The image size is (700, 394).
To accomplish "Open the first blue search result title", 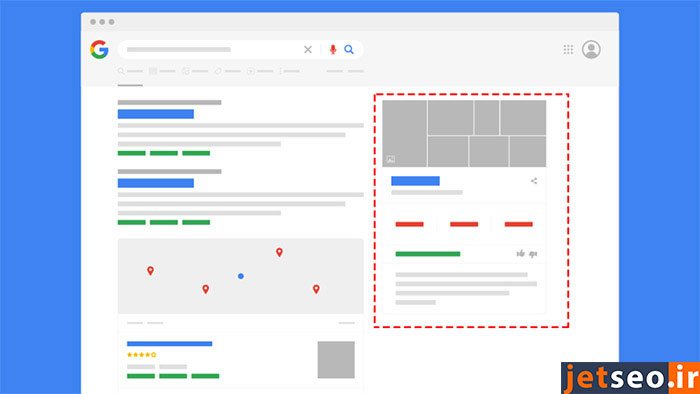I will point(156,114).
